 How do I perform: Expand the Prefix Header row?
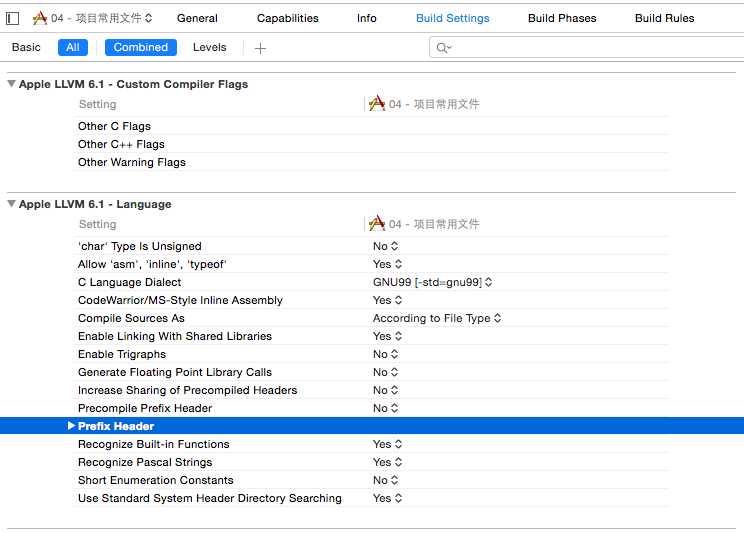click(71, 426)
